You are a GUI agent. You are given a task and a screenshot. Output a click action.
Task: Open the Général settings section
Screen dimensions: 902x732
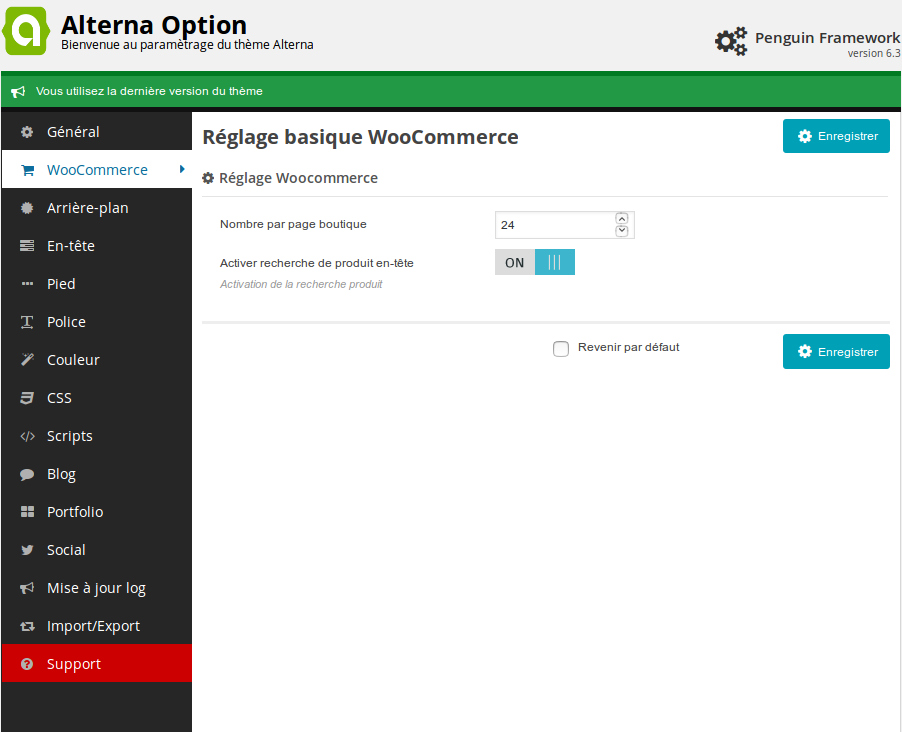click(73, 131)
